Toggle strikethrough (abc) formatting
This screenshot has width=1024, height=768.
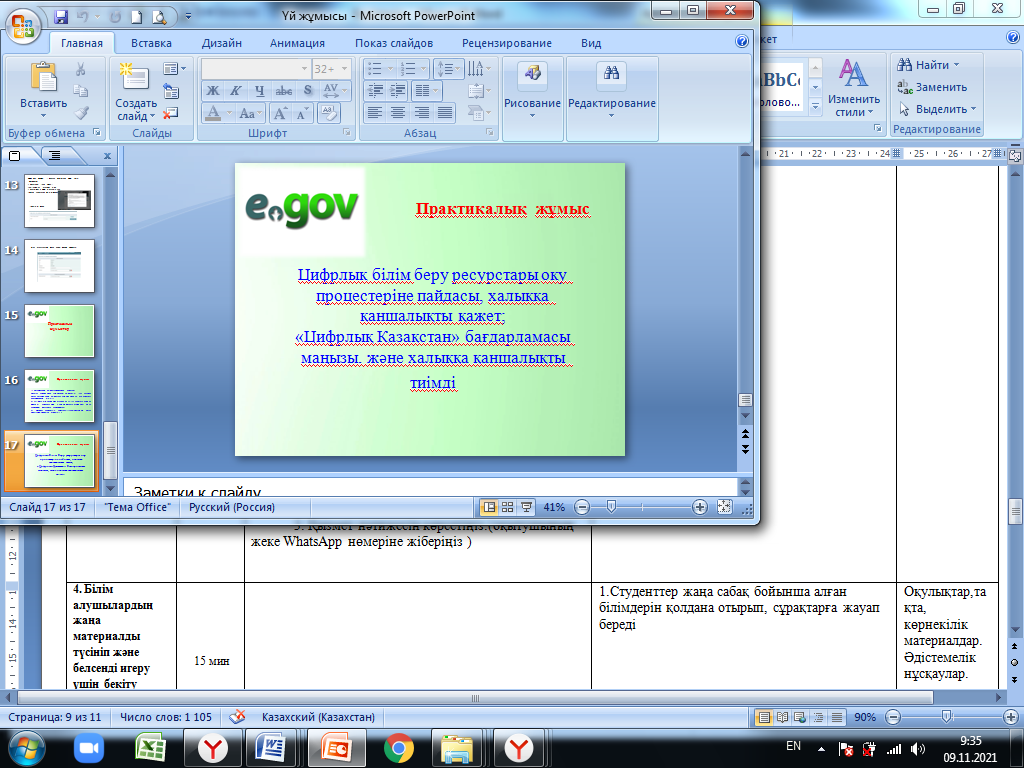tap(283, 91)
